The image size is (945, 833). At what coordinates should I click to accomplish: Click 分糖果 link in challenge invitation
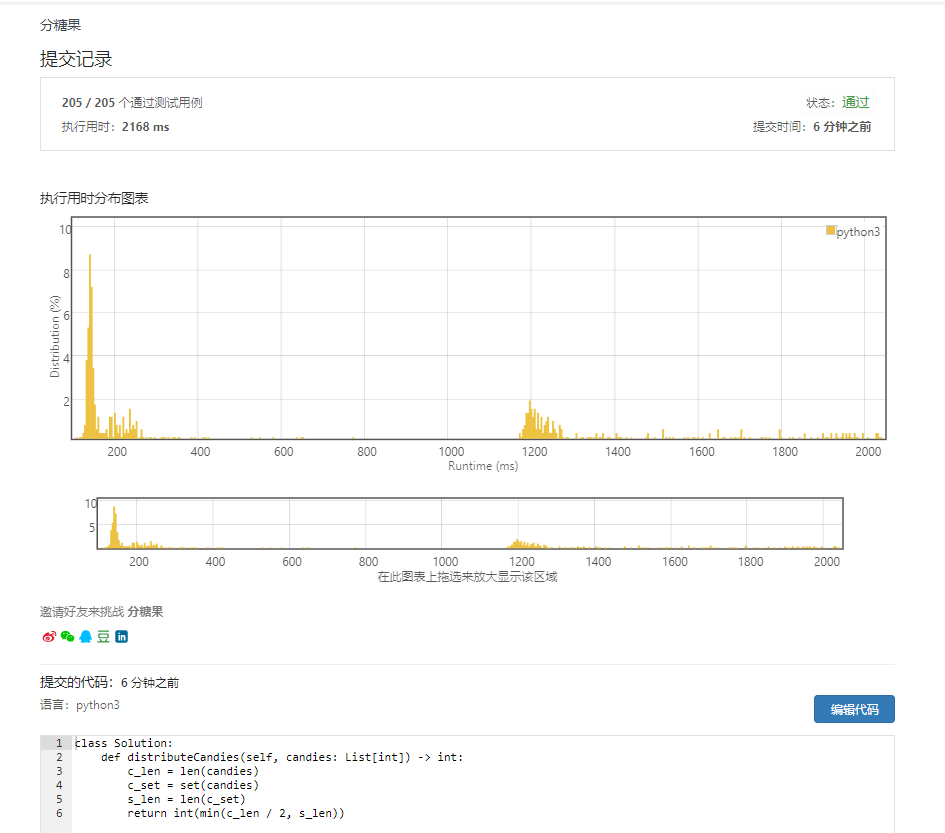click(x=145, y=611)
